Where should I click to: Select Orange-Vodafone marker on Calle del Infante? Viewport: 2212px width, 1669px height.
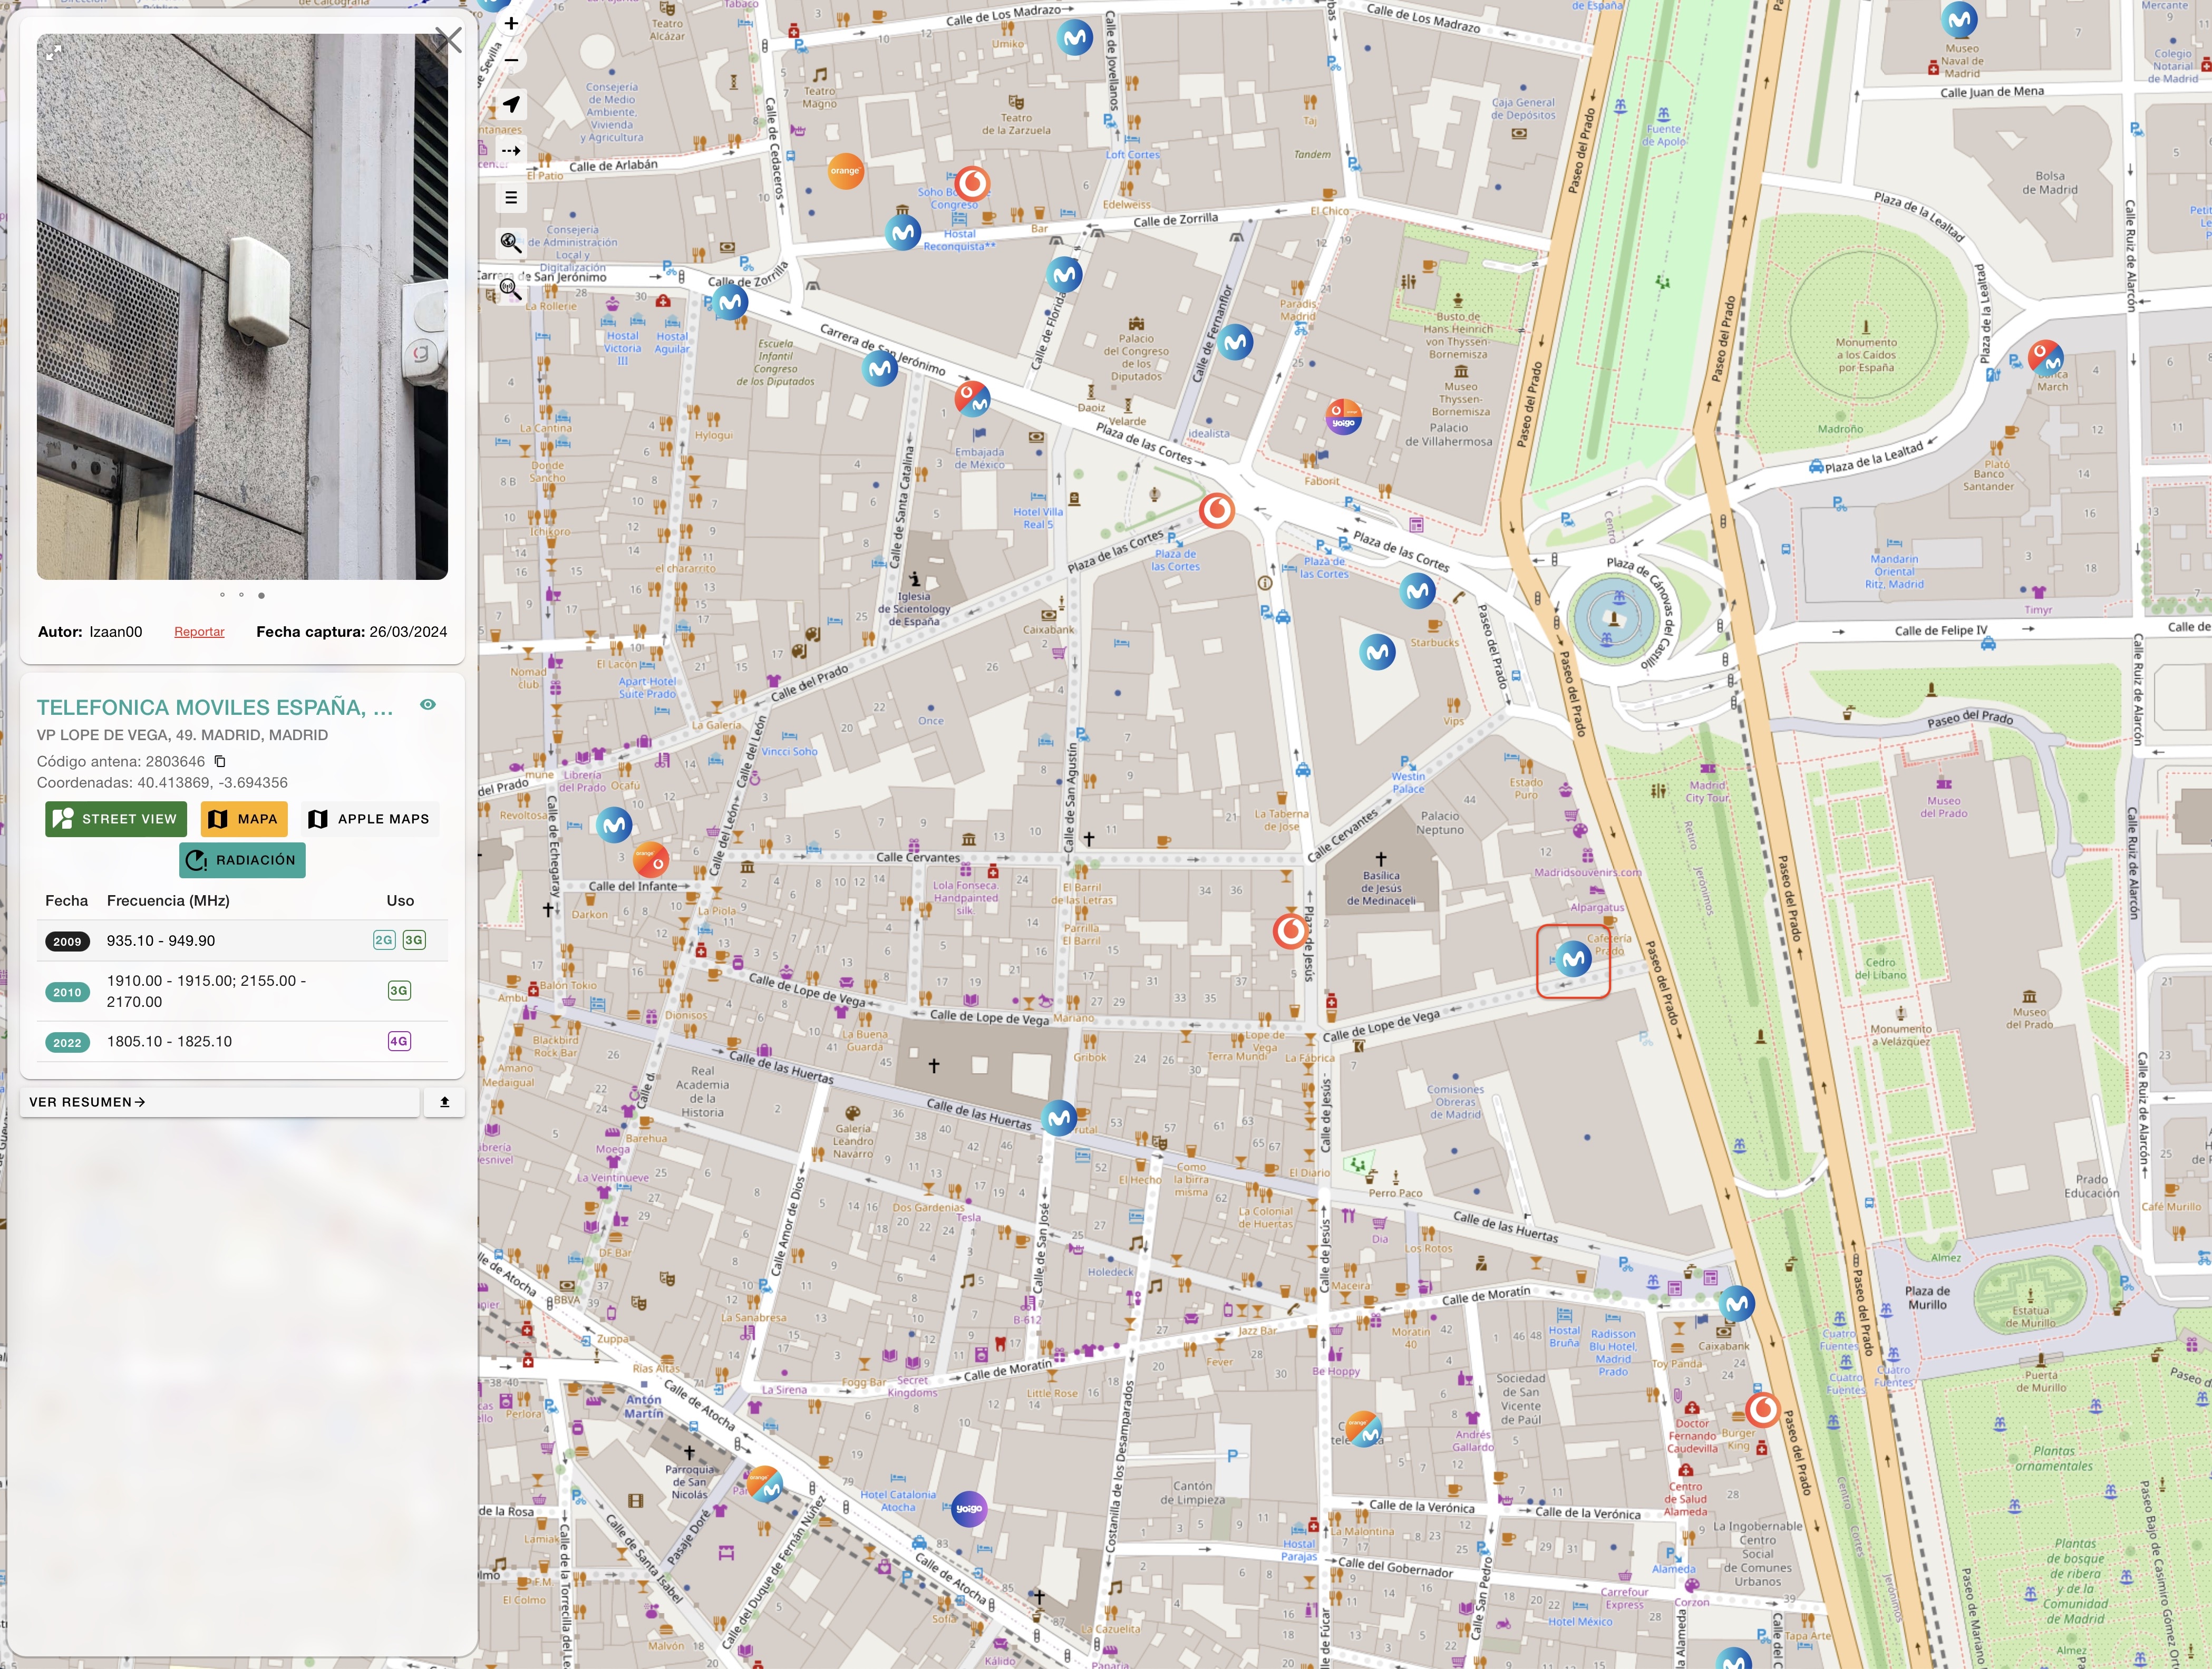651,859
